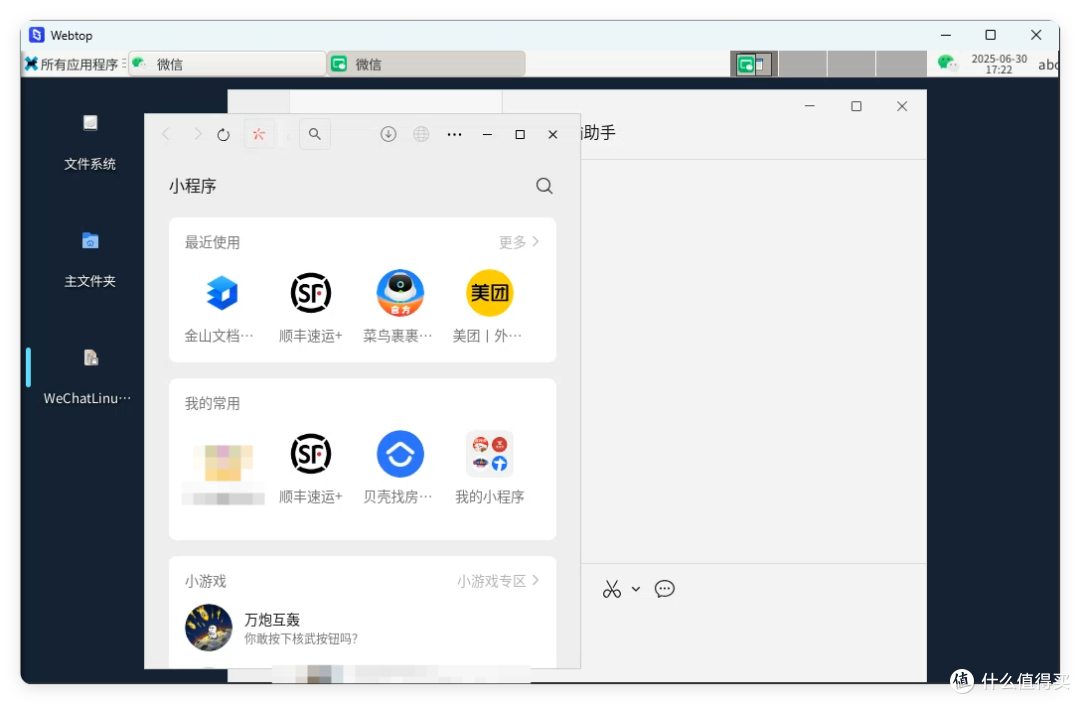Reload the mini program page
1080x704 pixels.
[223, 134]
